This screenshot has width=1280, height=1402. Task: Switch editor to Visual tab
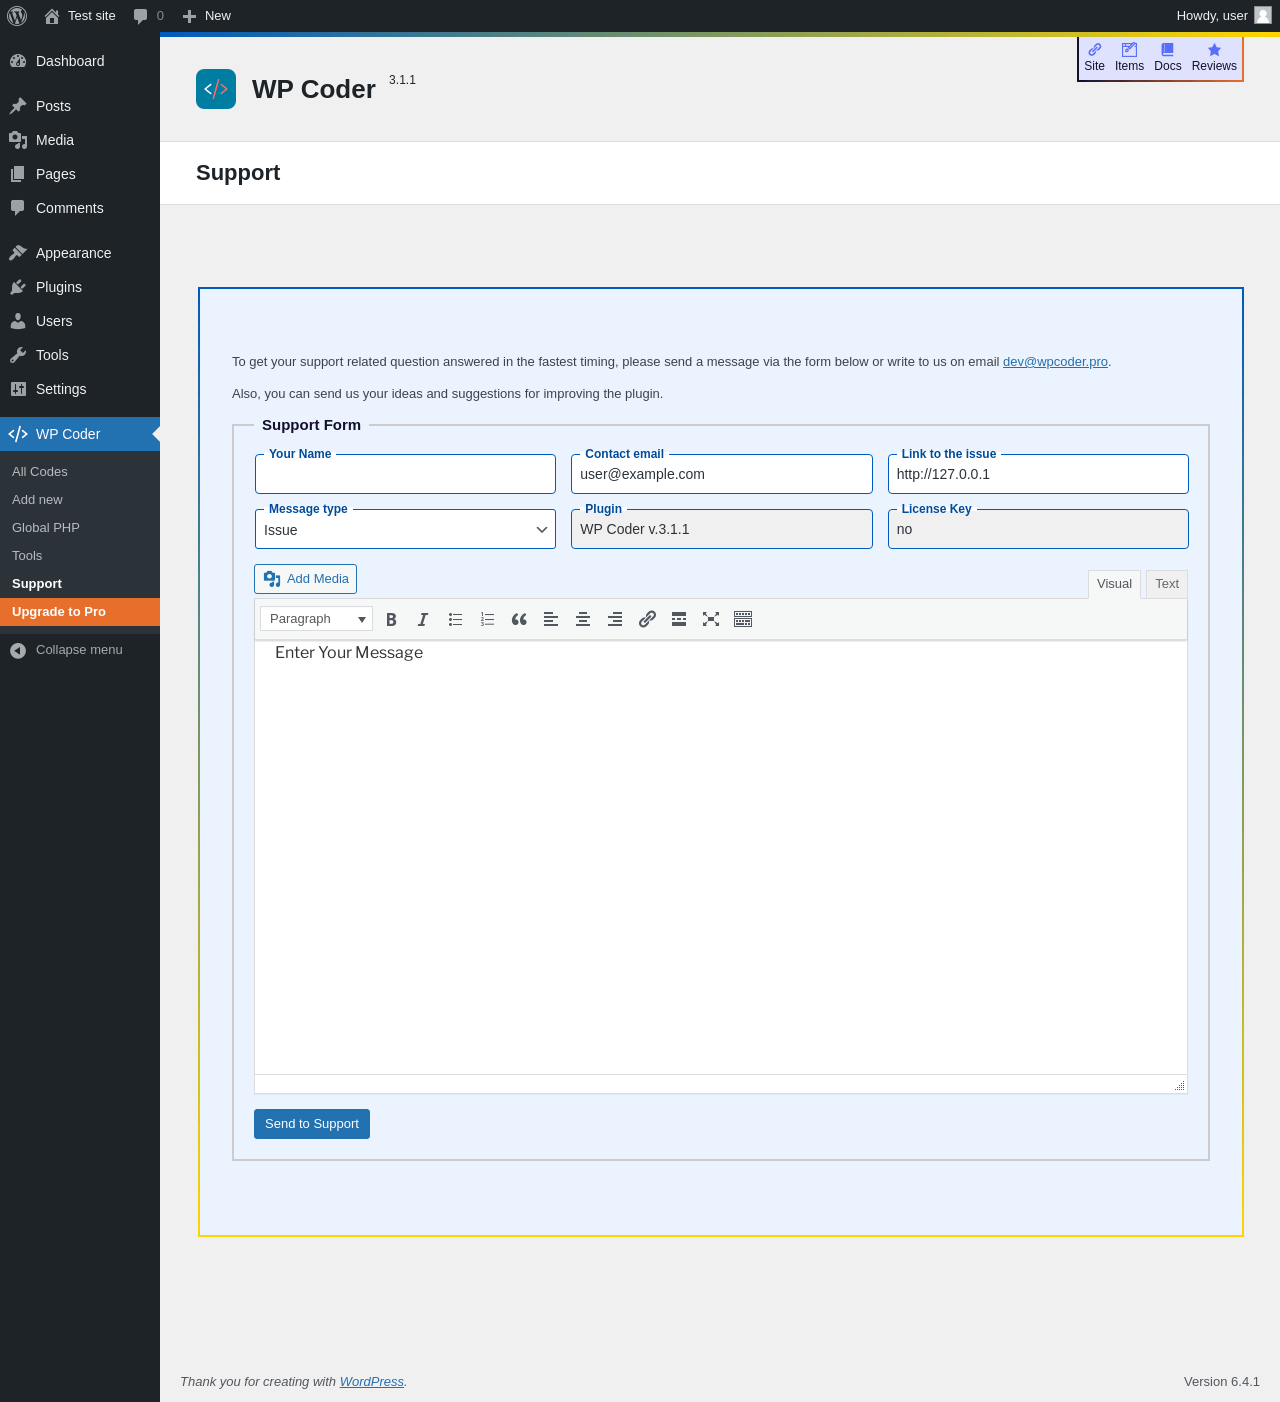1114,584
